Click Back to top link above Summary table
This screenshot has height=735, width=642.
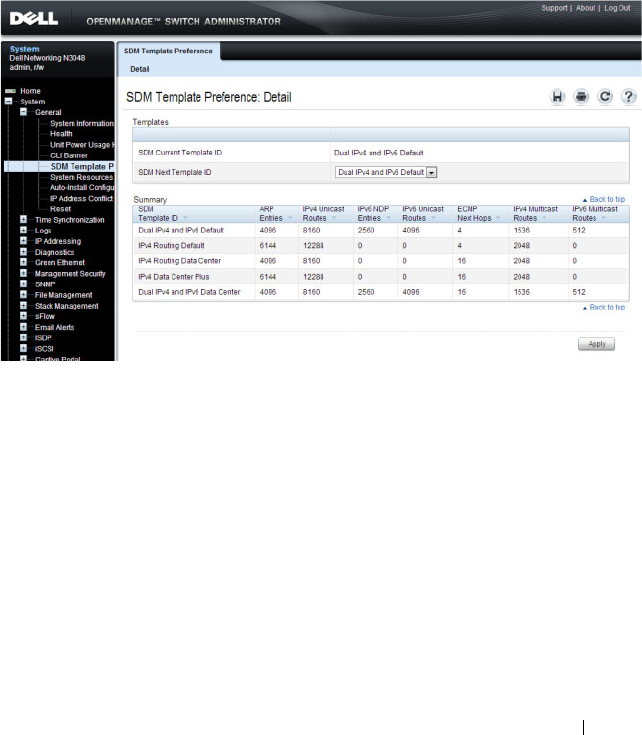pos(604,199)
